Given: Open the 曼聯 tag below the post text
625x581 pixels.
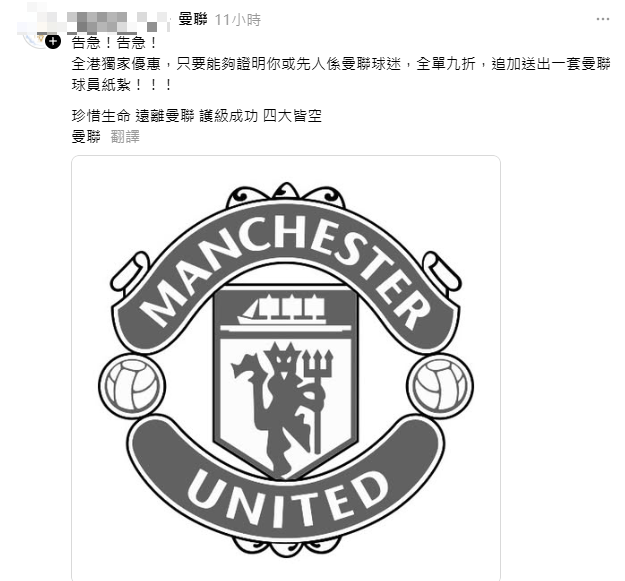Looking at the screenshot, I should coord(86,137).
